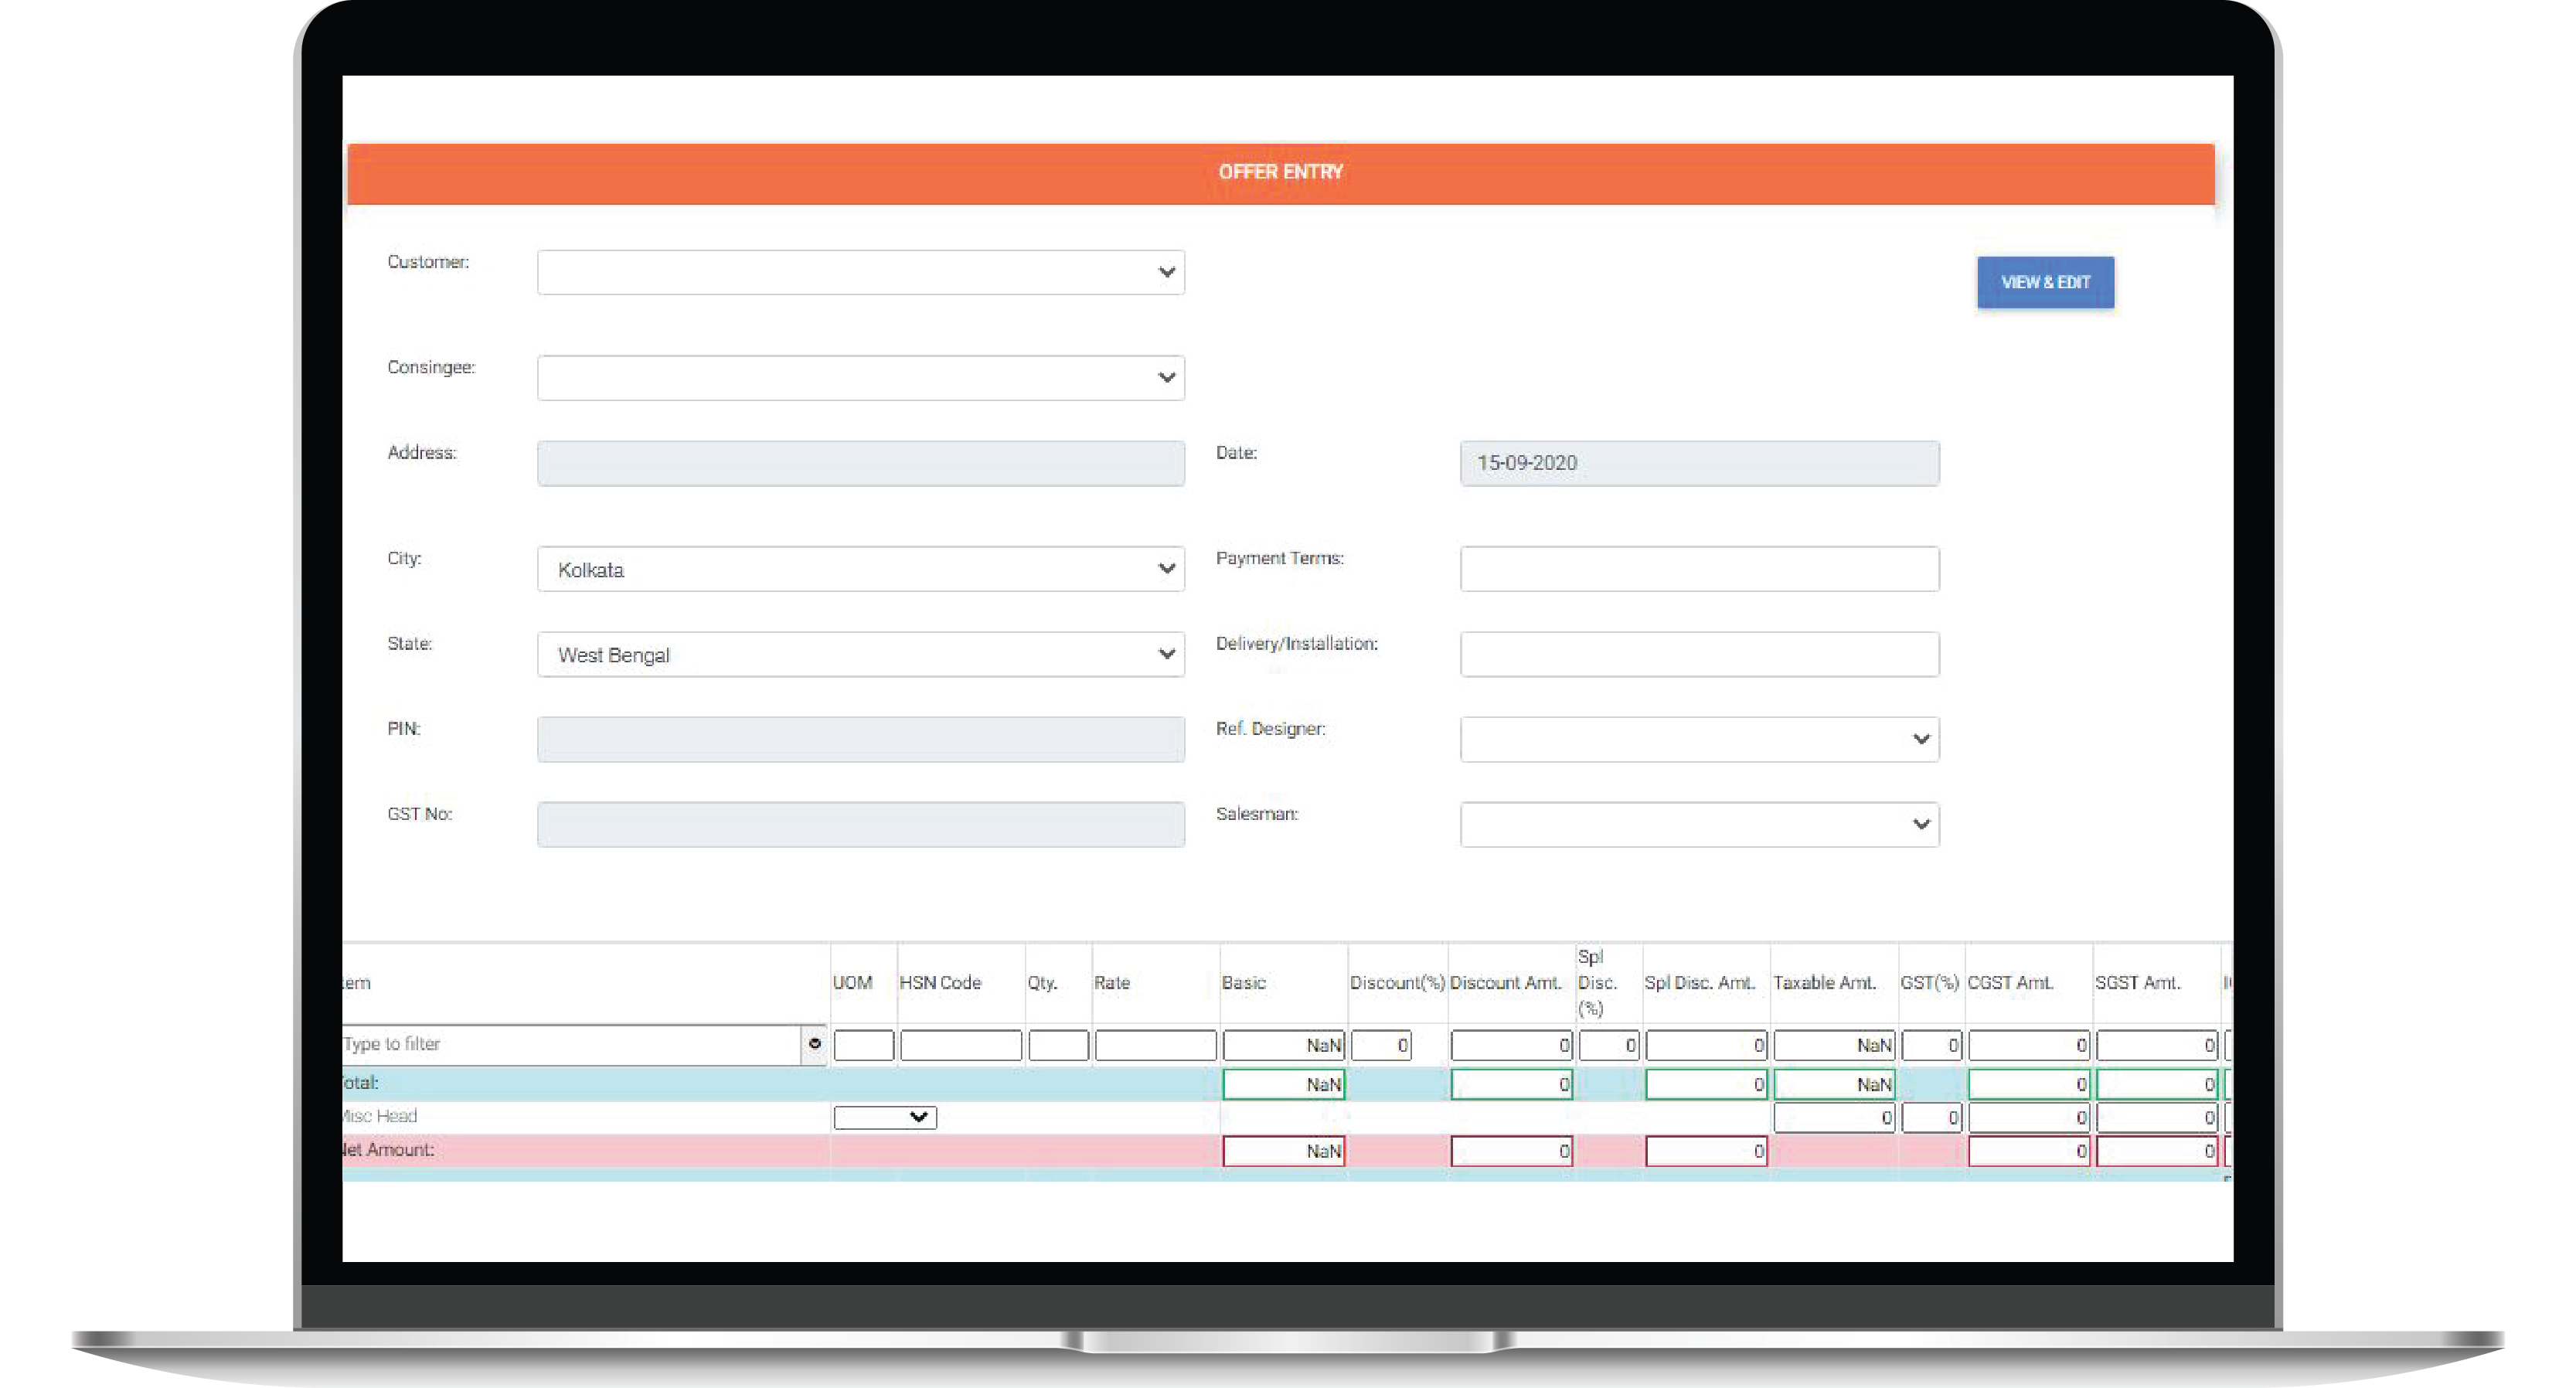Click the Date field showing 15-09-2020
This screenshot has height=1388, width=2576.
pos(1698,463)
